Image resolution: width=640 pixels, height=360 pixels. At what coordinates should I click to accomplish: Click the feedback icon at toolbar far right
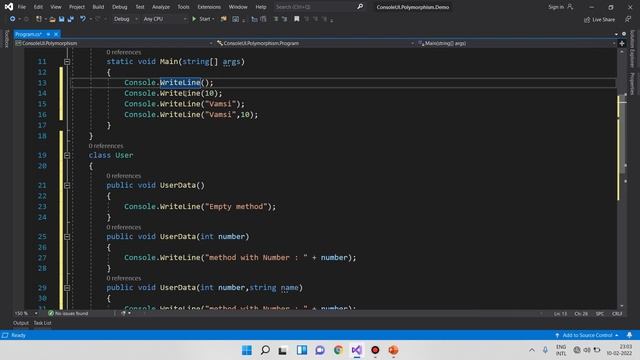628,19
